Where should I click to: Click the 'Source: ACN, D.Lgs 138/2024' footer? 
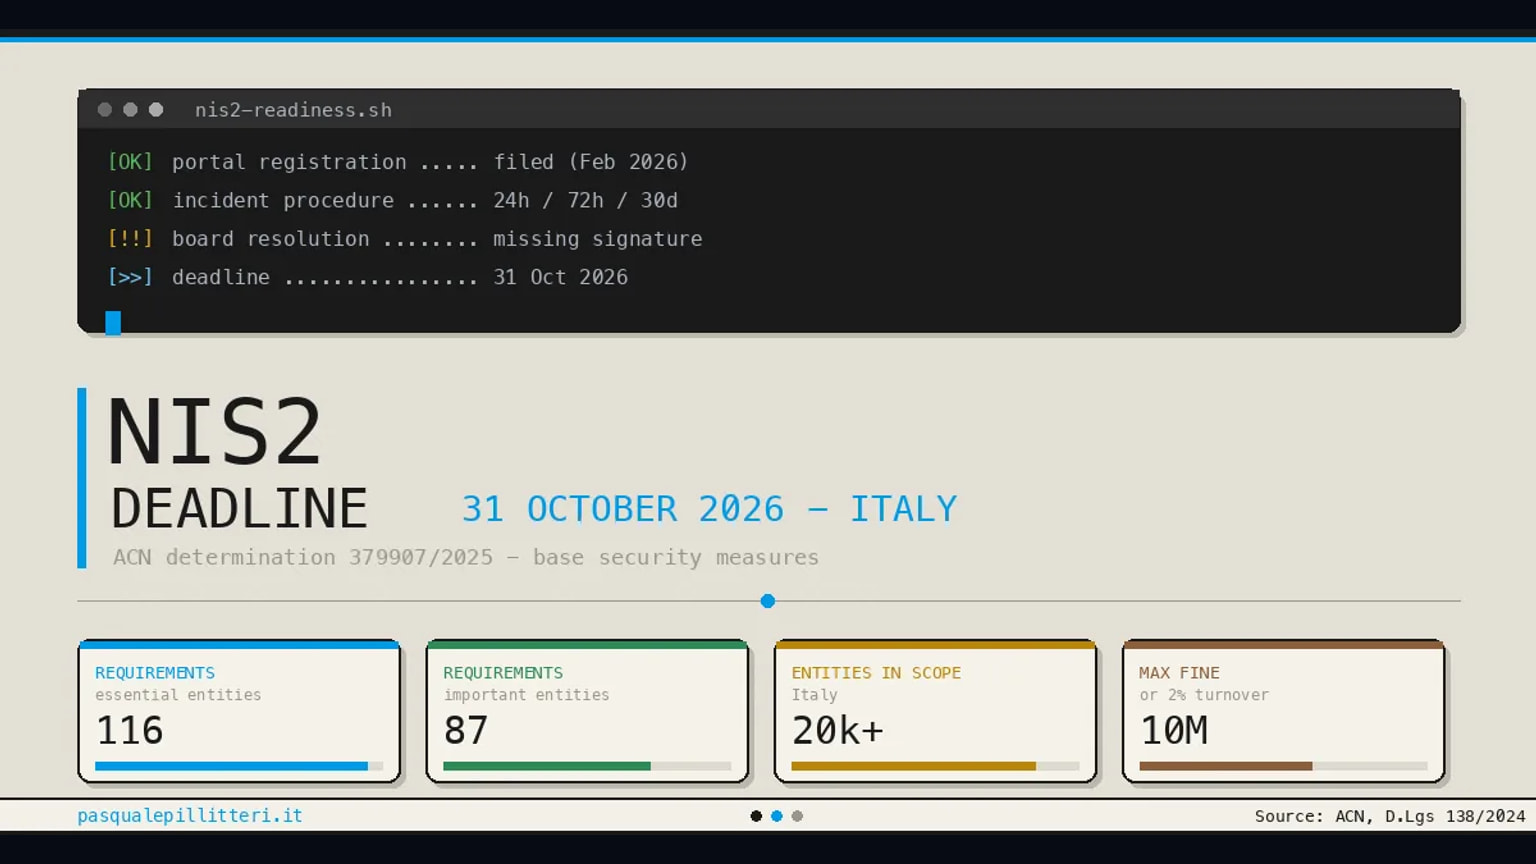tap(1390, 816)
